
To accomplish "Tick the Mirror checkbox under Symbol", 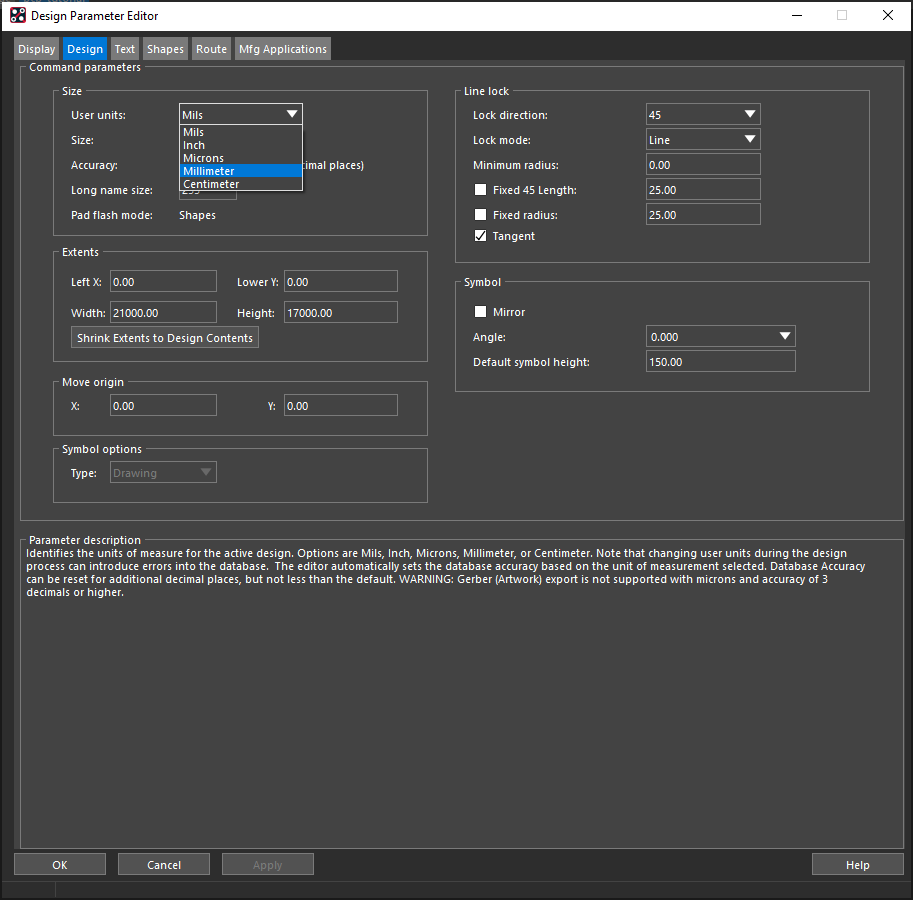I will point(480,312).
